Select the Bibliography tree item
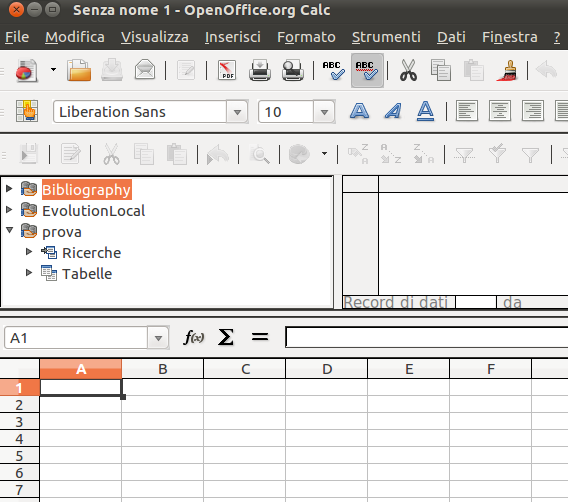 point(87,189)
